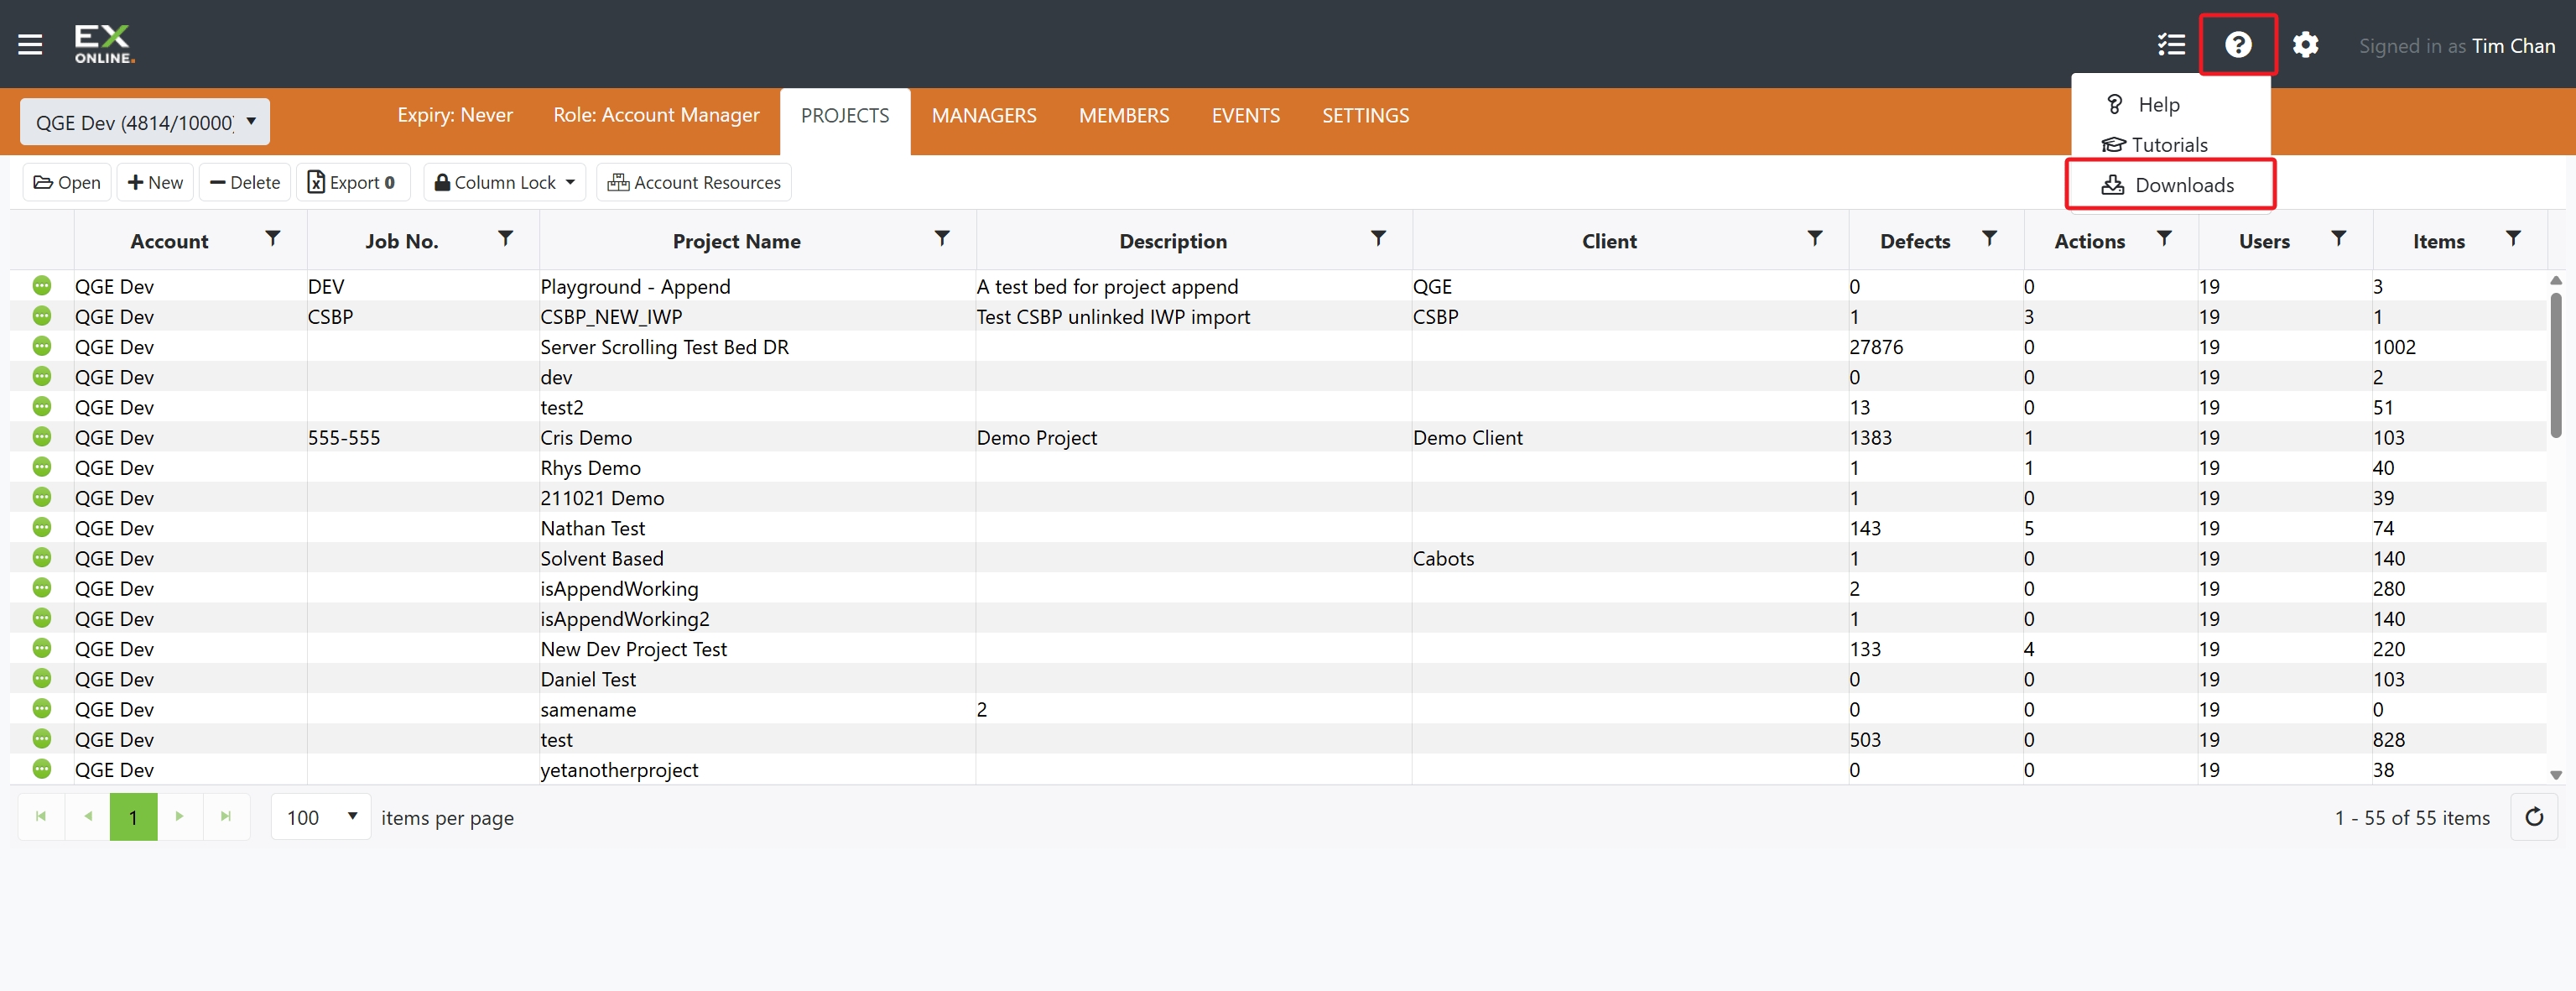Change items per page dropdown
The height and width of the screenshot is (991, 2576).
(x=321, y=817)
